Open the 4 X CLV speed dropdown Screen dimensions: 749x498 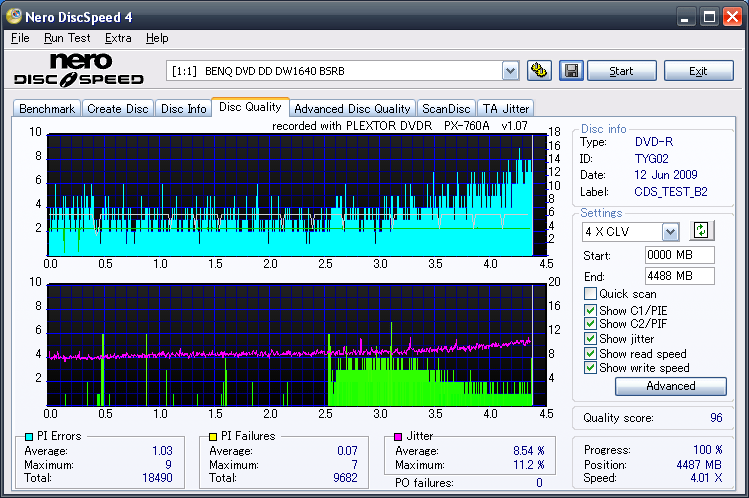point(669,231)
